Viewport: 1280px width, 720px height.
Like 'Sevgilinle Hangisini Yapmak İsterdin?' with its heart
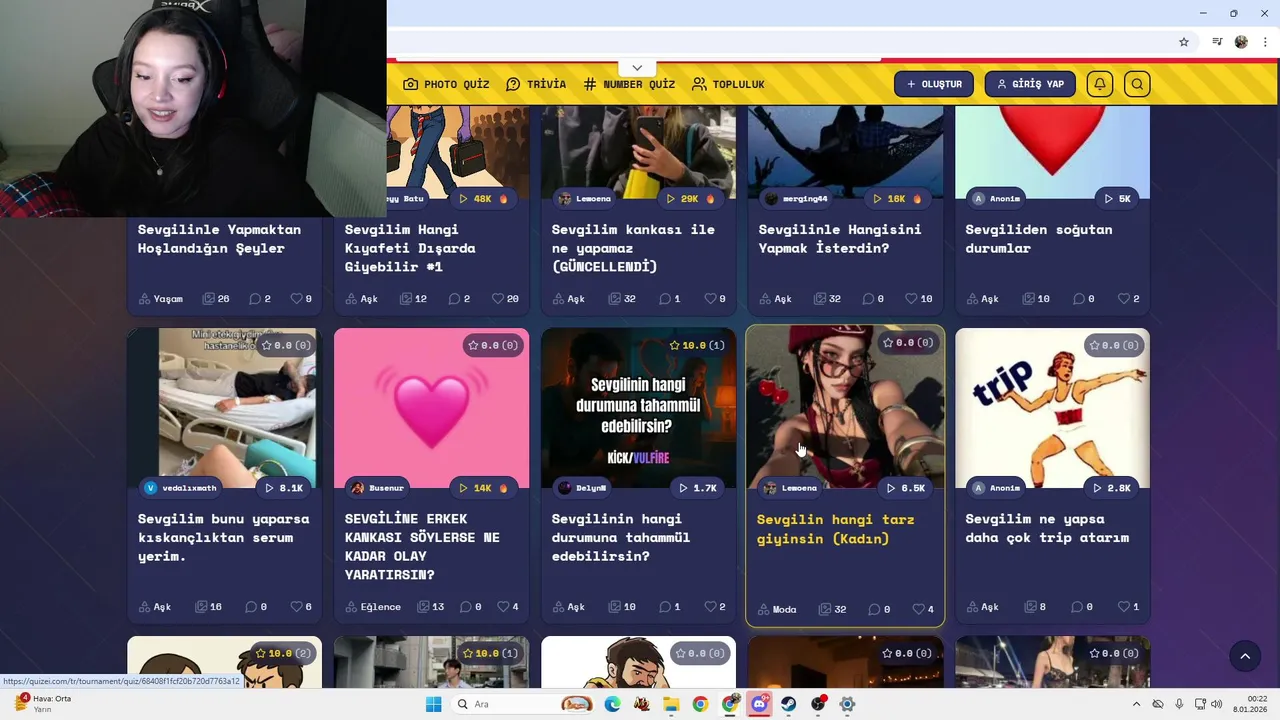(911, 298)
